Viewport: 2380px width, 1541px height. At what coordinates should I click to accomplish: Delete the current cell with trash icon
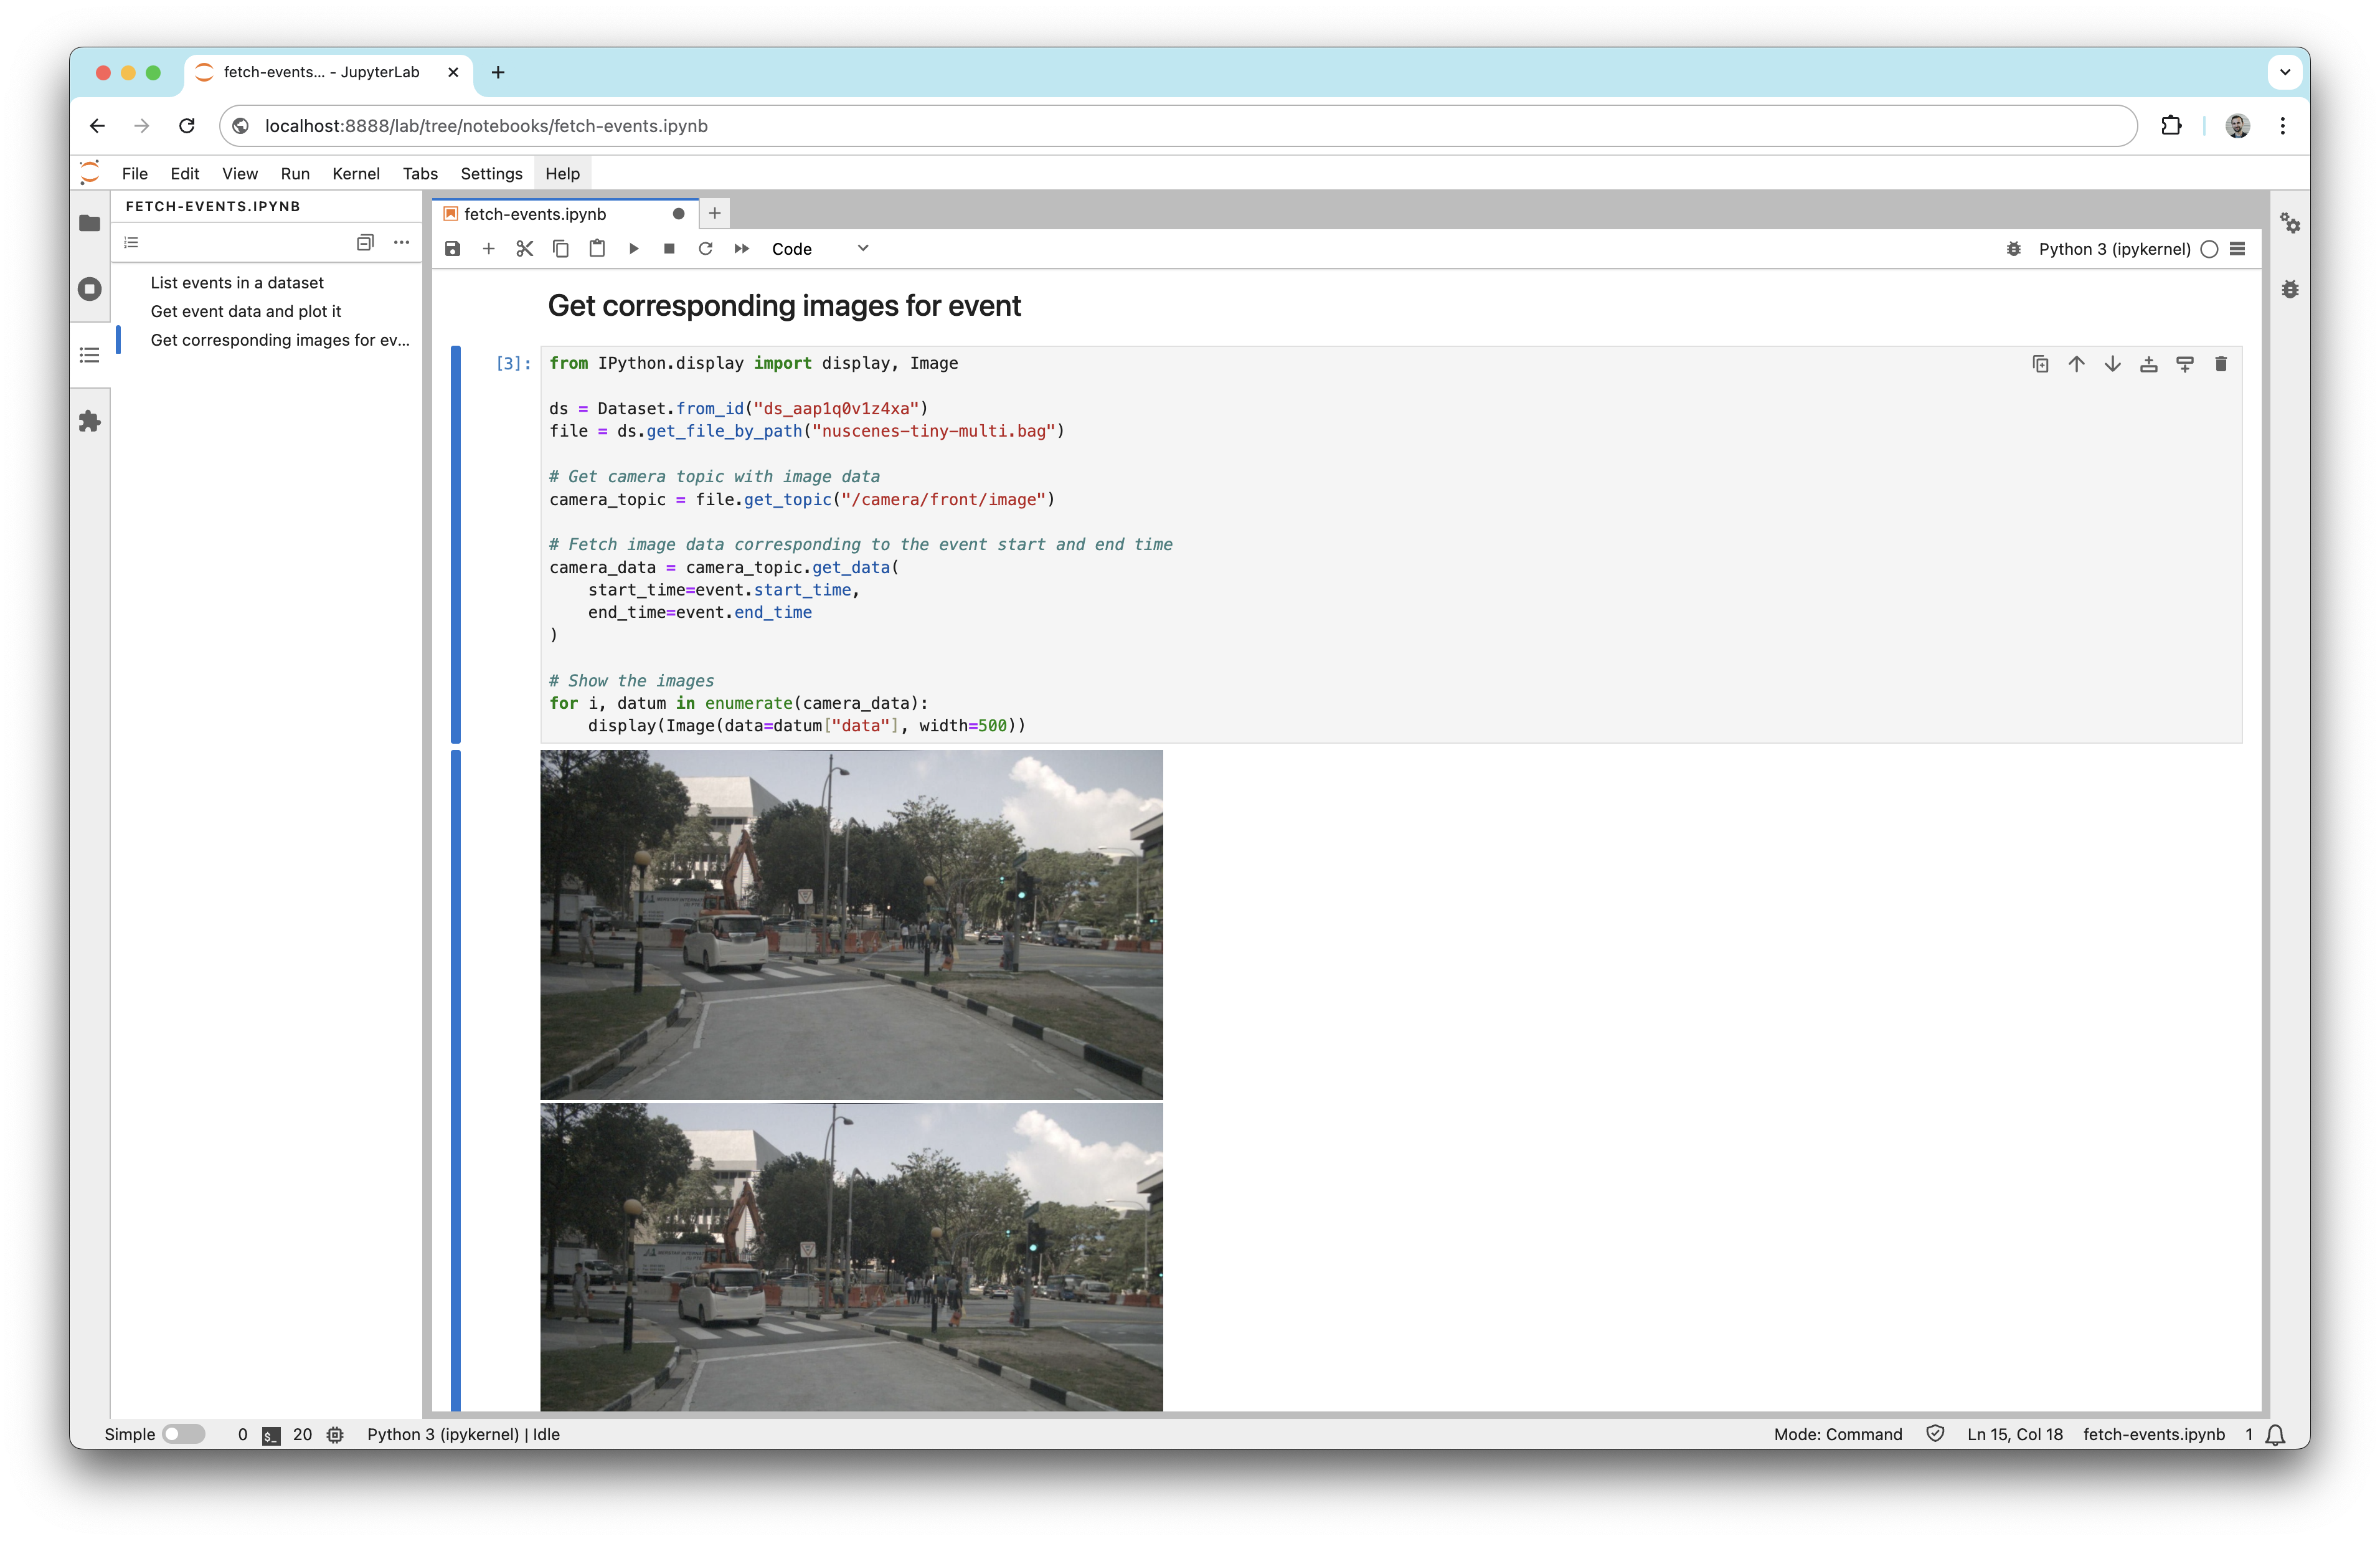[2220, 364]
